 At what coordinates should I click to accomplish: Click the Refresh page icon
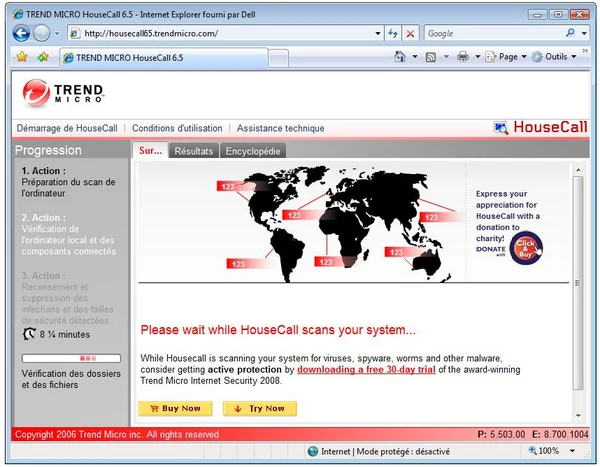pos(393,34)
